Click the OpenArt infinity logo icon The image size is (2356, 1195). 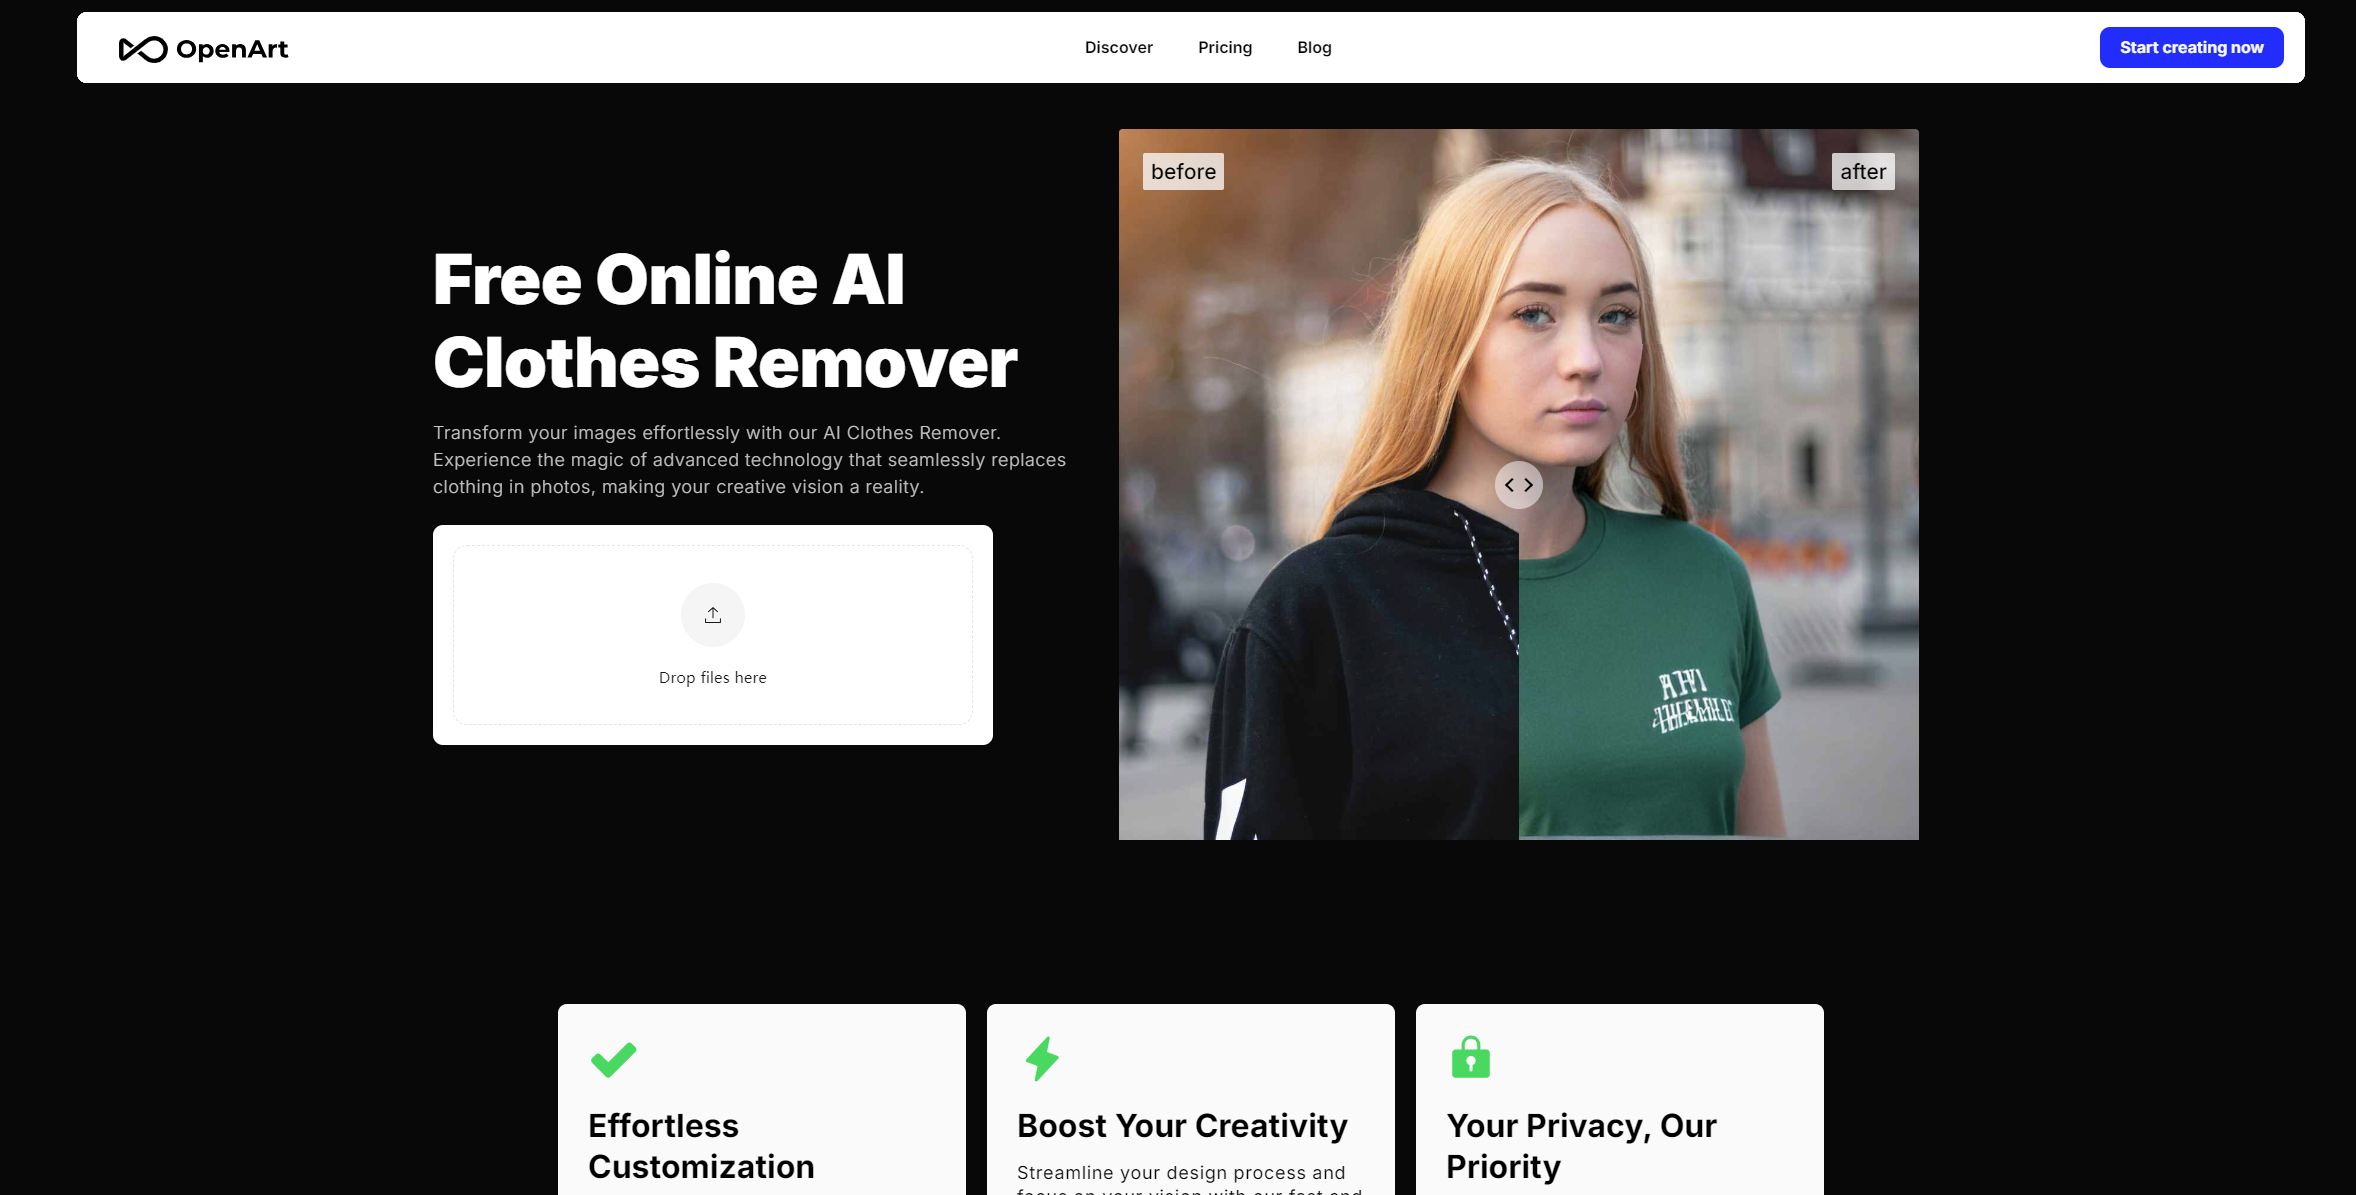pyautogui.click(x=142, y=49)
